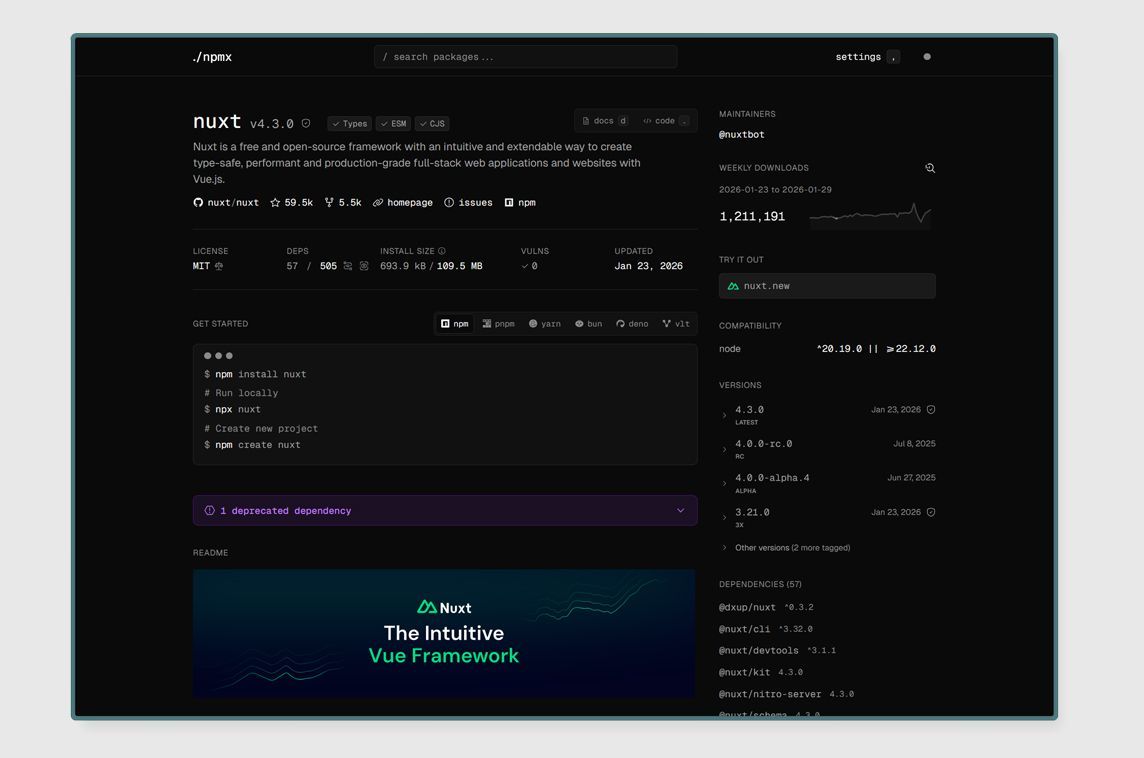Select the yarn package manager tab
The image size is (1144, 758).
545,324
